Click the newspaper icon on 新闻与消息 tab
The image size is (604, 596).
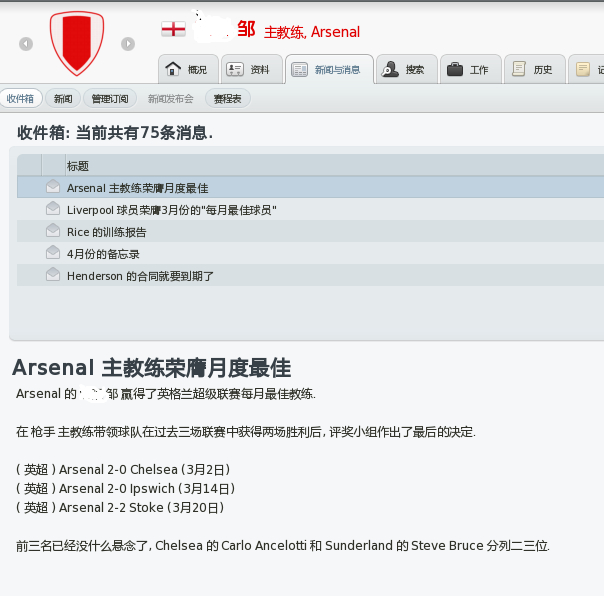(x=299, y=70)
